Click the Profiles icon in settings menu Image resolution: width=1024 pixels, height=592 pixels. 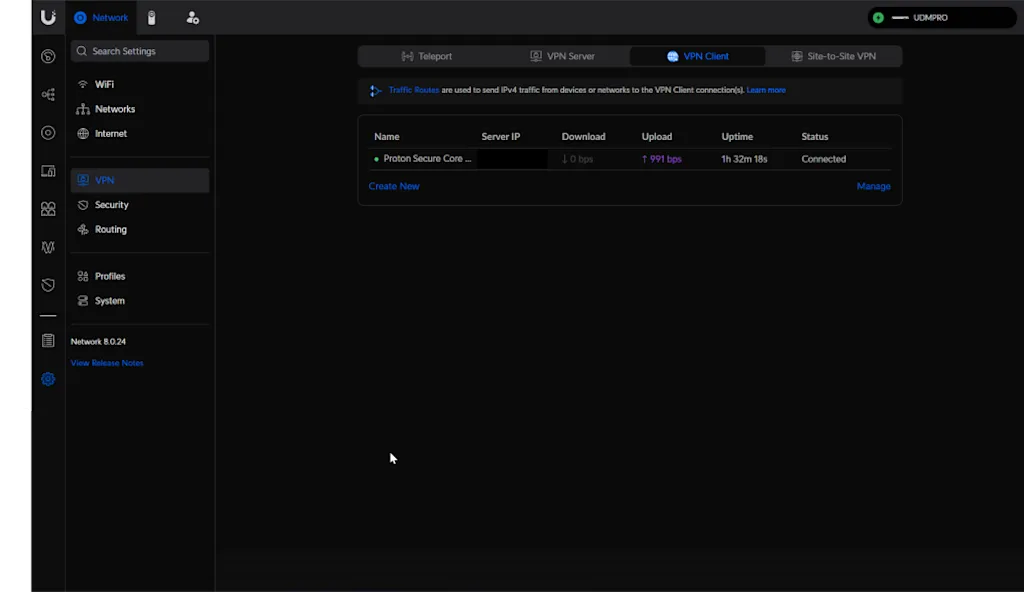pyautogui.click(x=82, y=276)
